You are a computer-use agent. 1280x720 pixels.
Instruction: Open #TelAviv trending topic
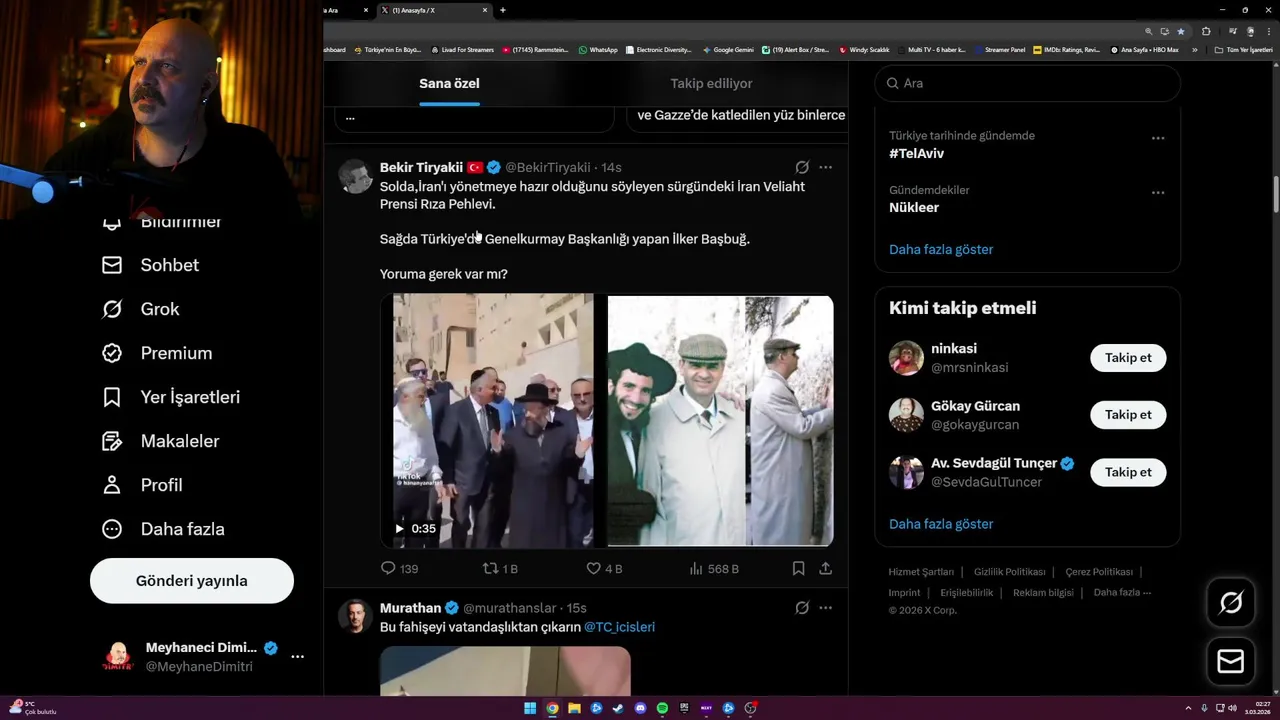pyautogui.click(x=917, y=154)
